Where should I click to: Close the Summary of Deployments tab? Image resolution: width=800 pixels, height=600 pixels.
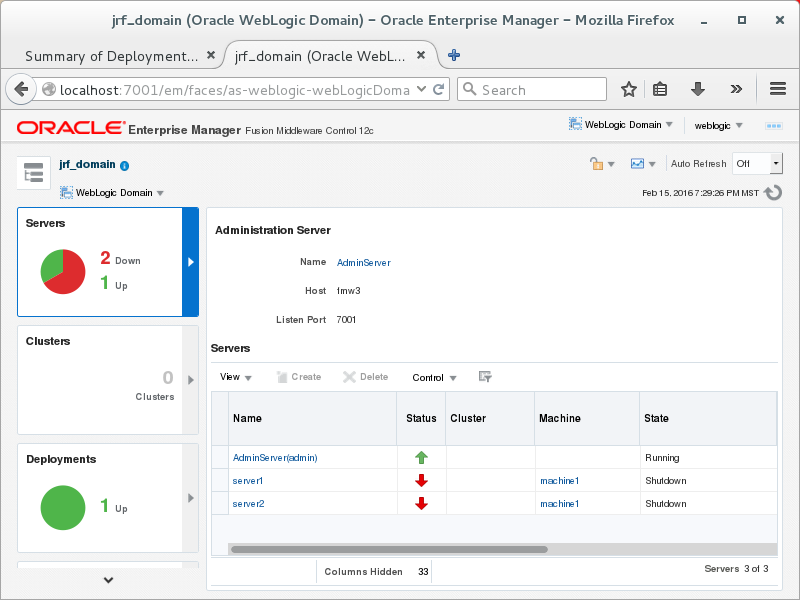211,55
